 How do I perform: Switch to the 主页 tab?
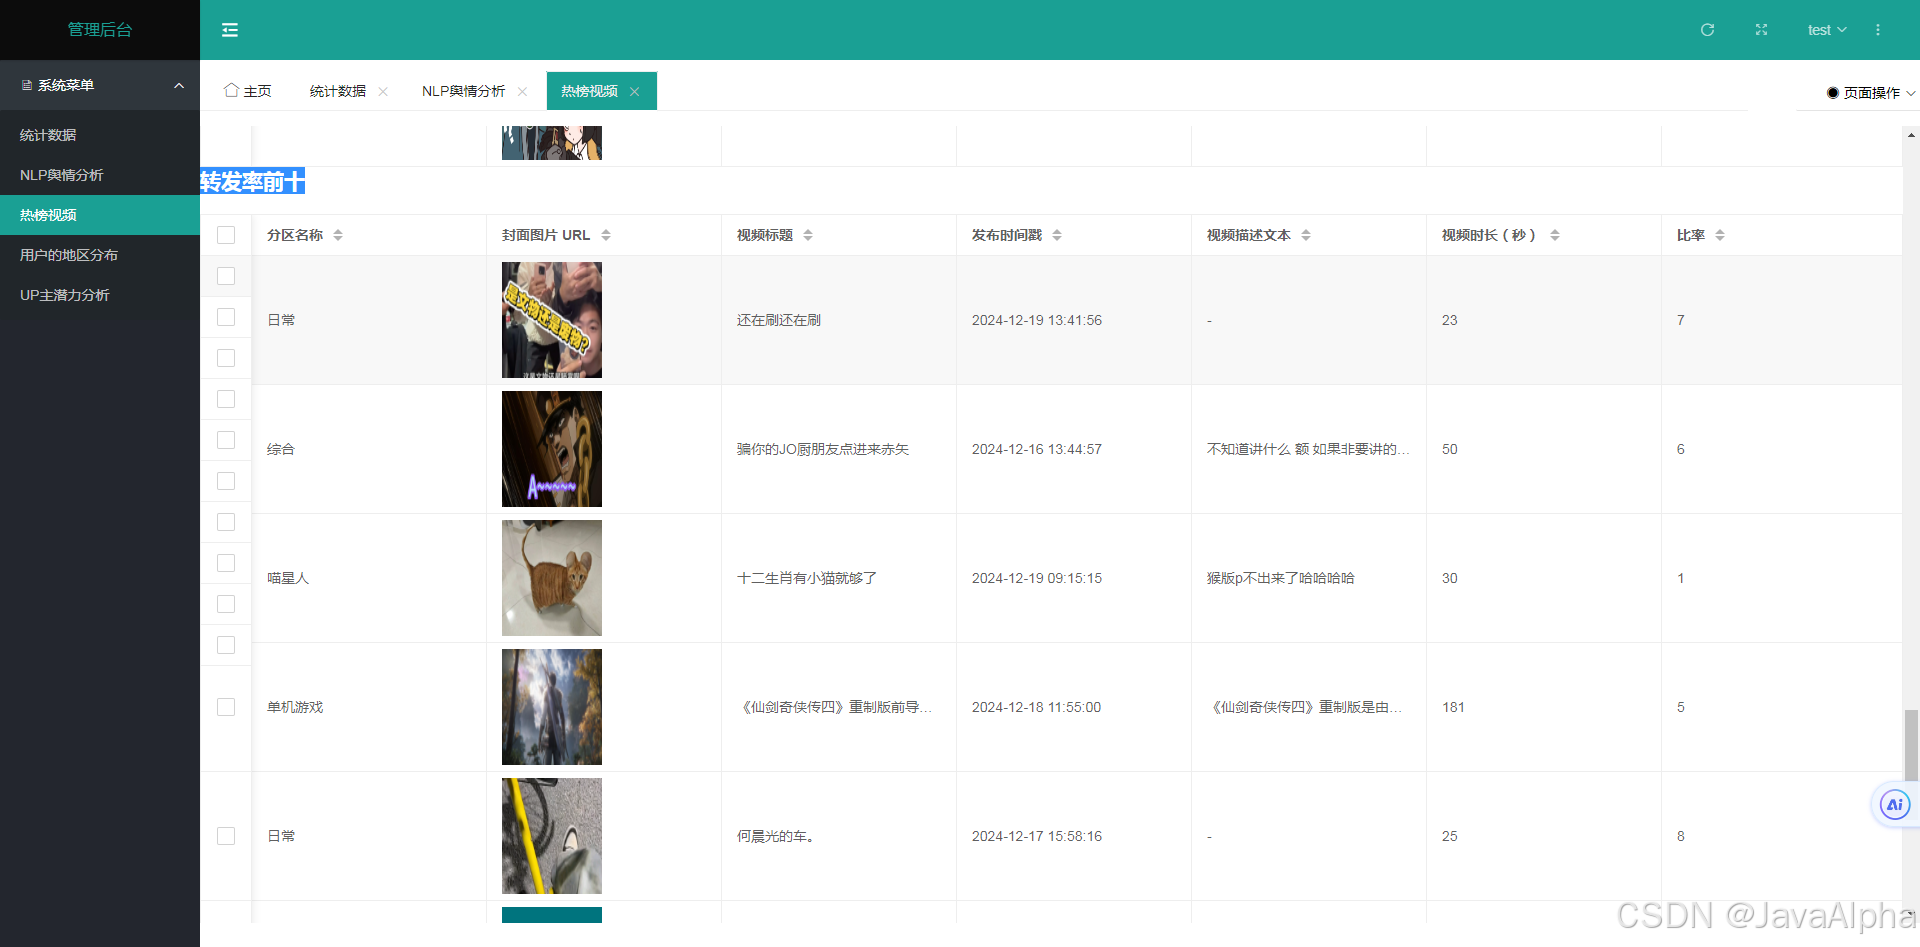click(x=248, y=91)
